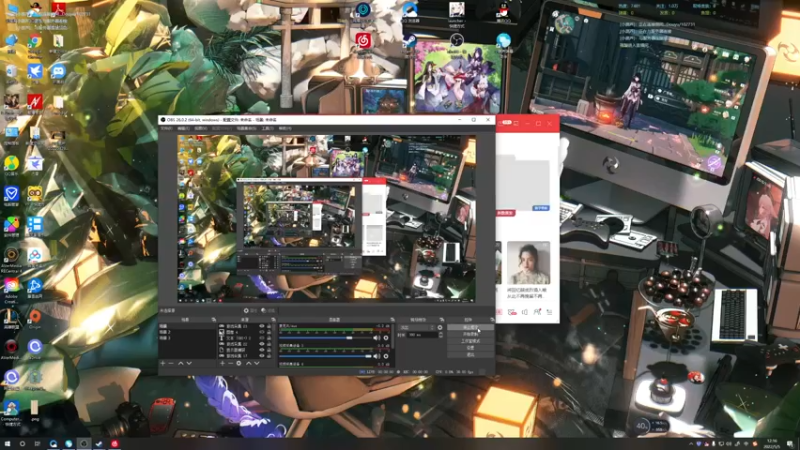Toggle the eye on the source numbered 22
This screenshot has width=800, height=450.
point(262,344)
